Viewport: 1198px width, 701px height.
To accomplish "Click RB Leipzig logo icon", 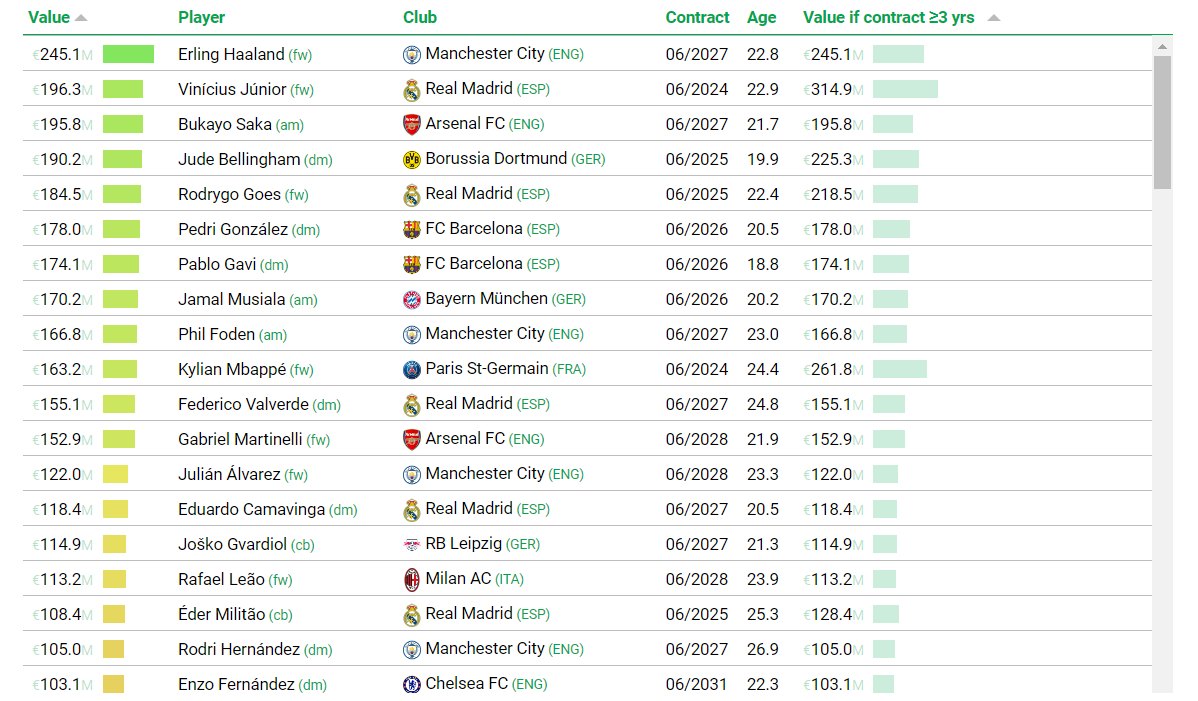I will (411, 544).
